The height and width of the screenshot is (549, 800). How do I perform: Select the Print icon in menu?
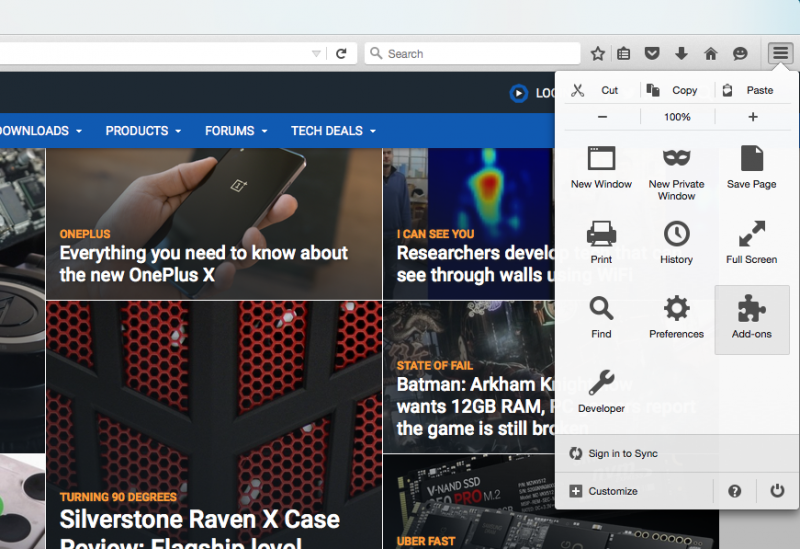[x=601, y=235]
